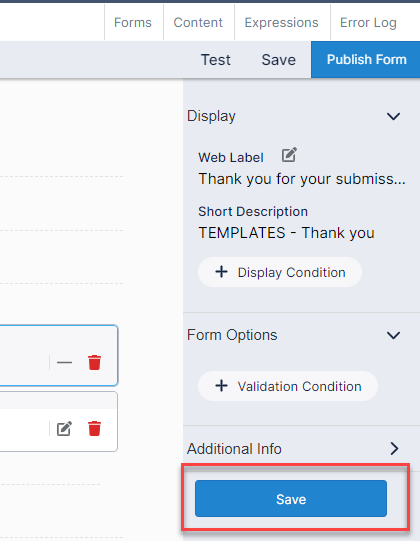Delete the lower card via red trash icon

(x=95, y=429)
